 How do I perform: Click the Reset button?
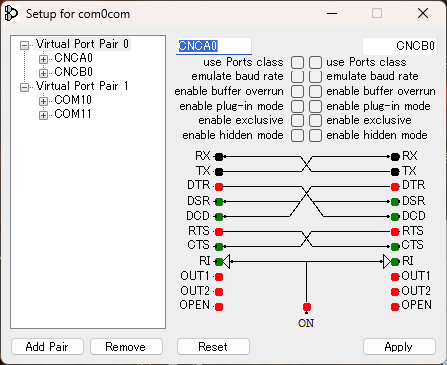213,347
